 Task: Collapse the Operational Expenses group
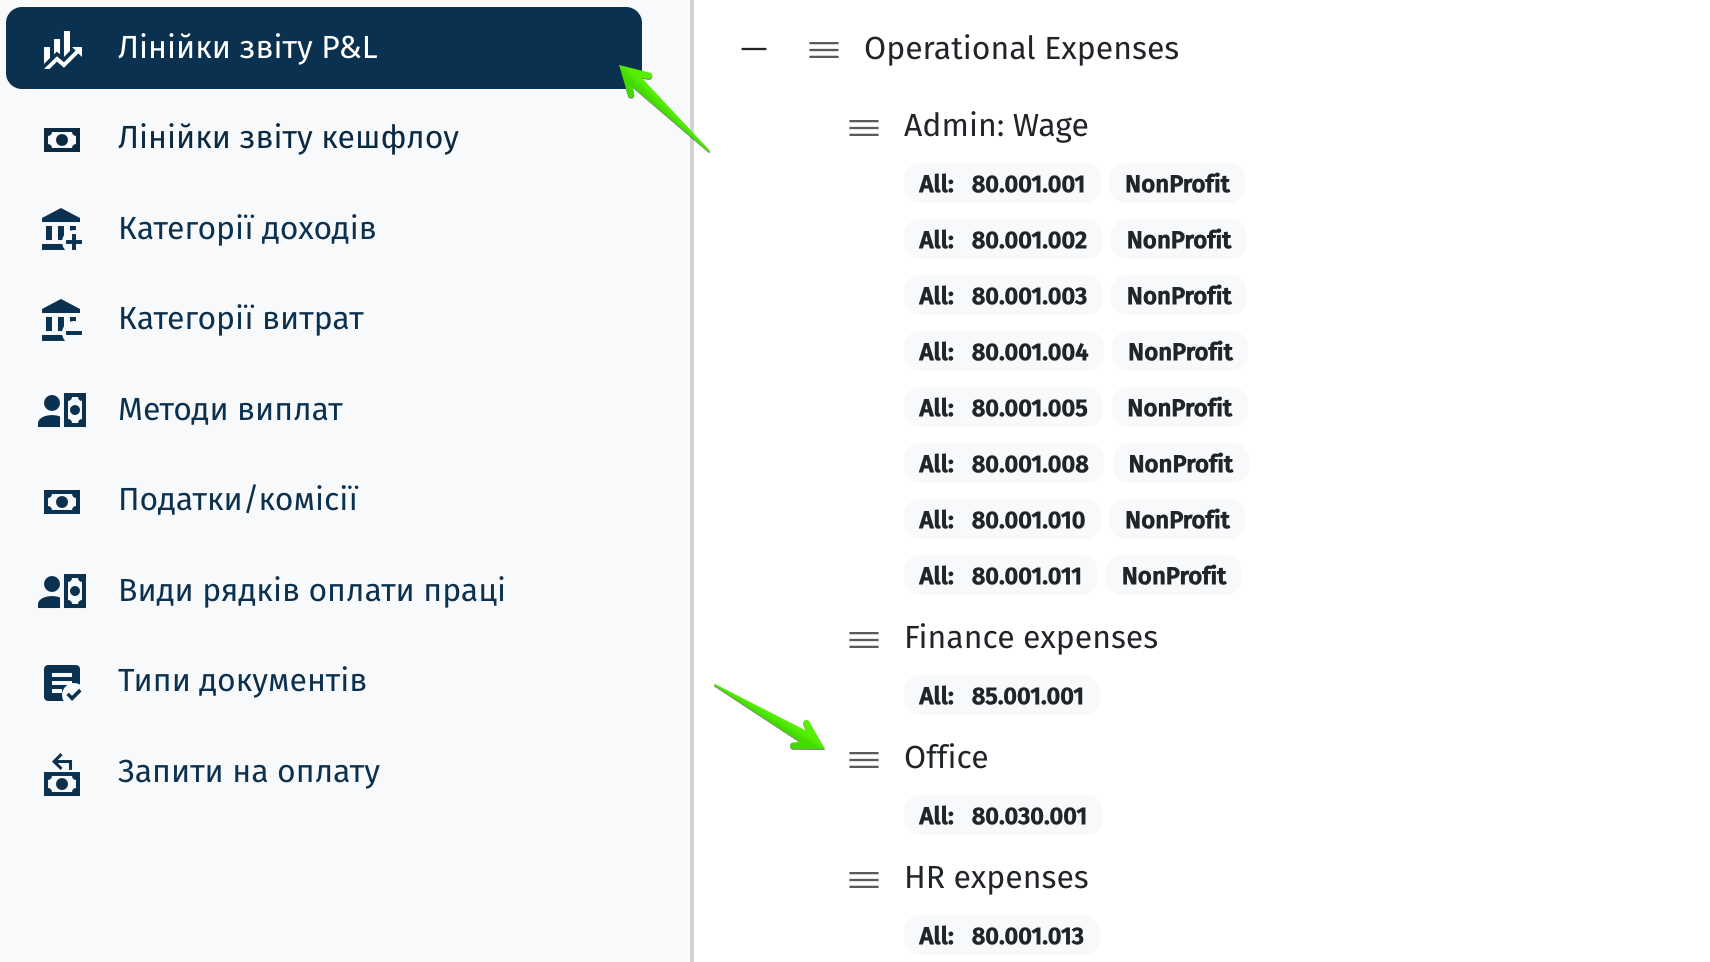(754, 49)
